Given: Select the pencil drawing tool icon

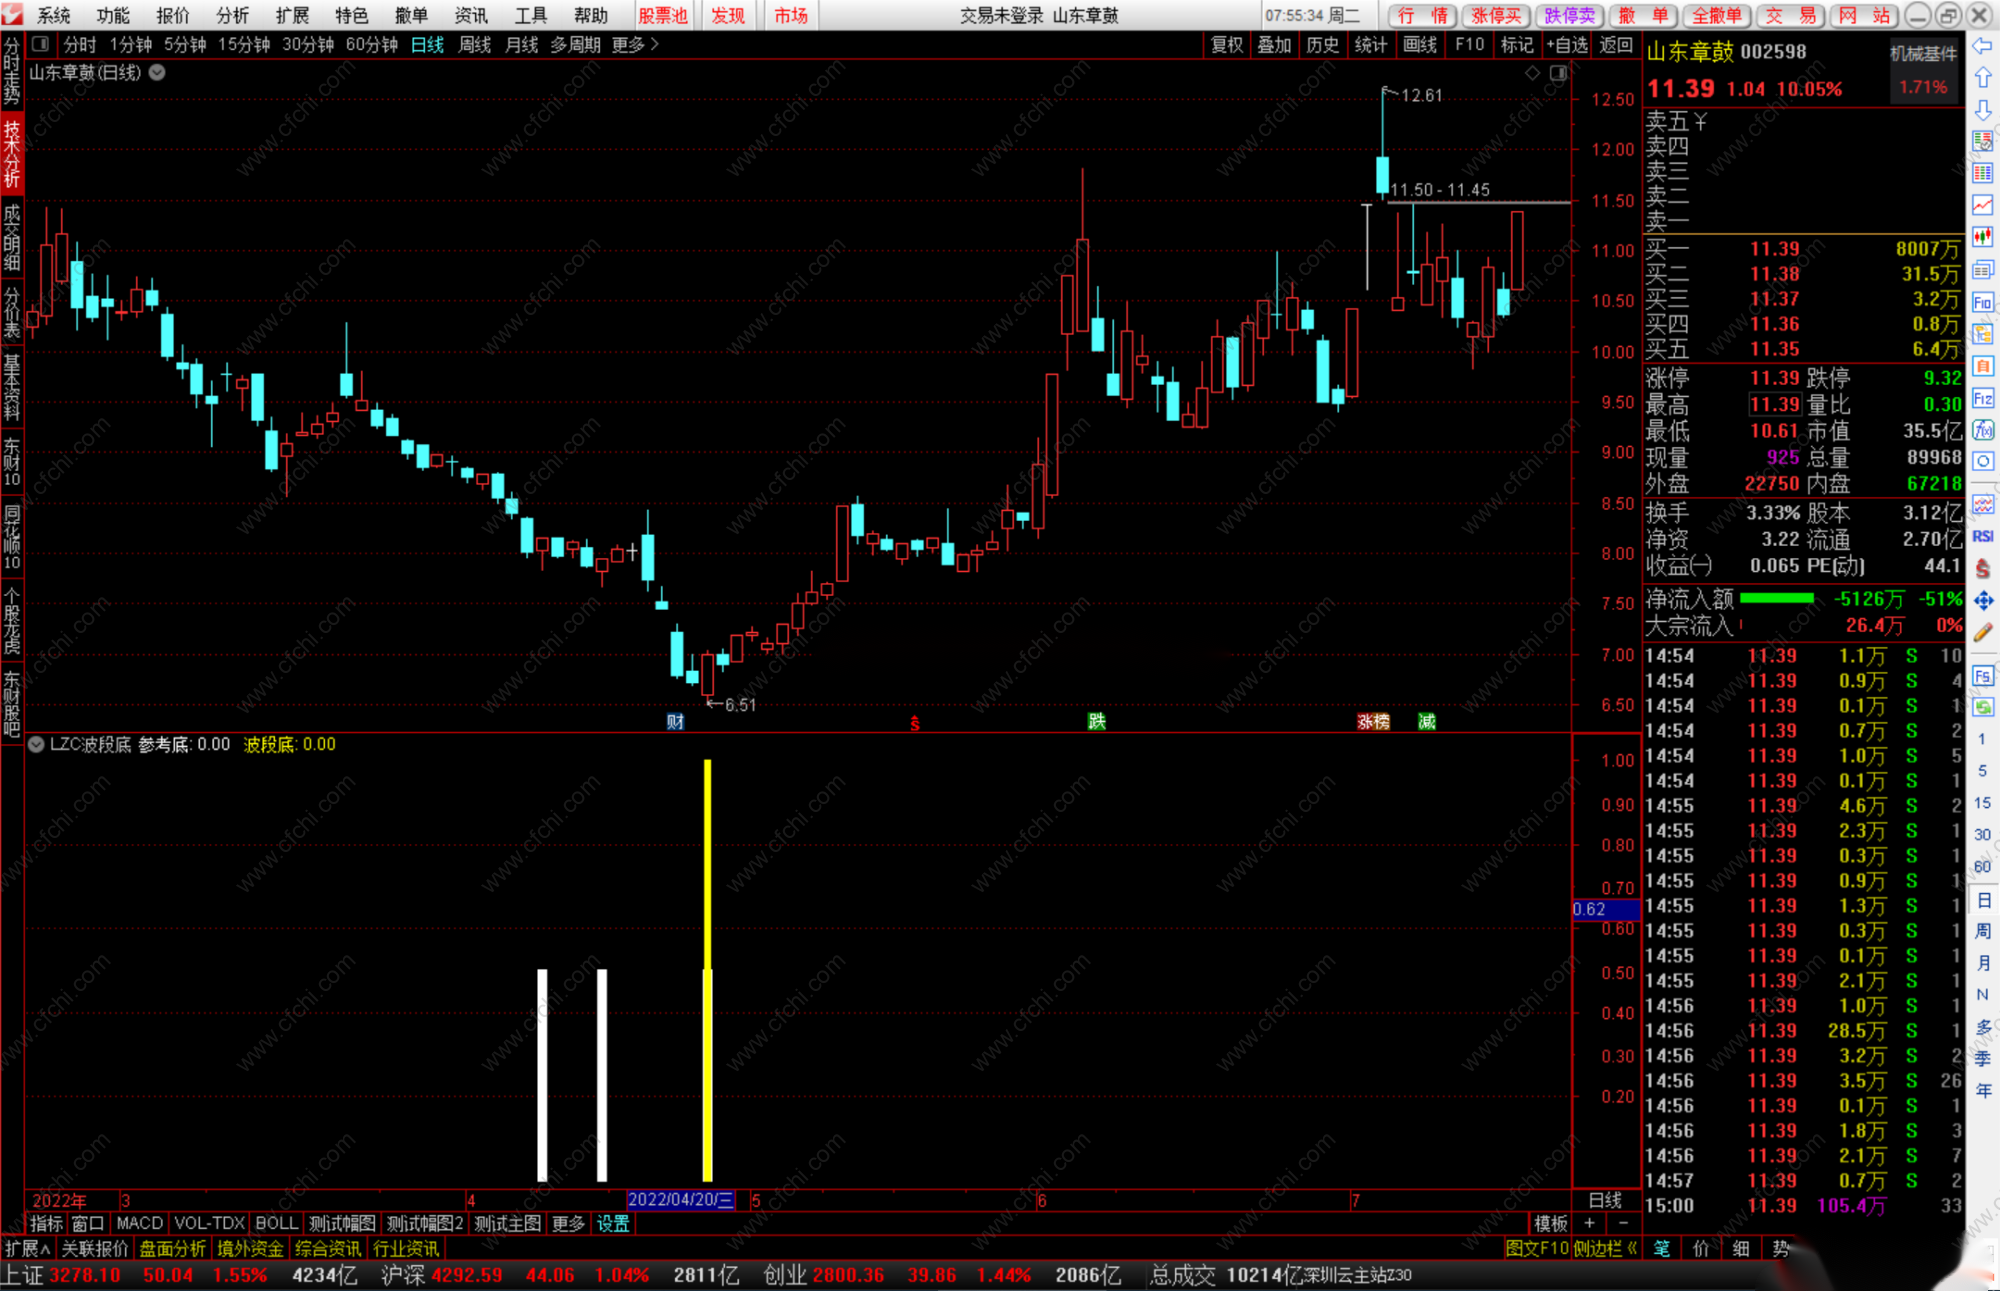Looking at the screenshot, I should [x=1982, y=632].
